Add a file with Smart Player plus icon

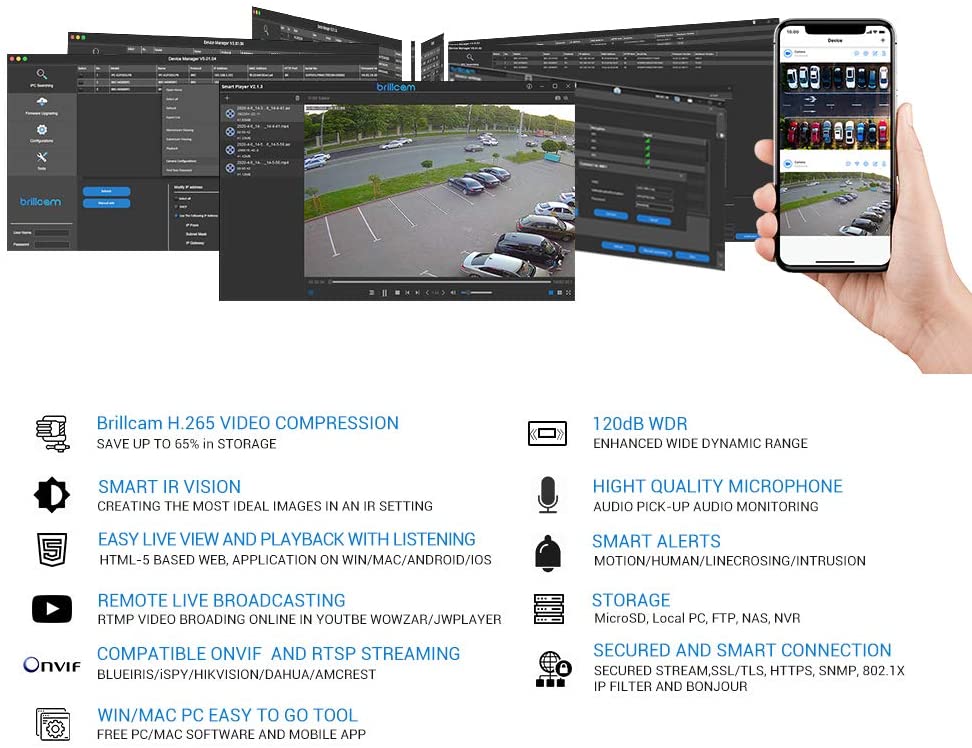(227, 98)
